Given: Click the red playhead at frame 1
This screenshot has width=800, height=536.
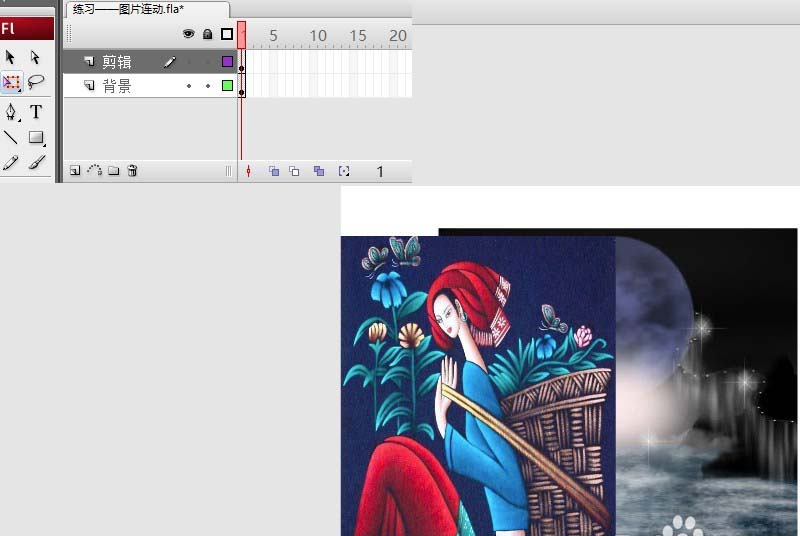Looking at the screenshot, I should 241,35.
